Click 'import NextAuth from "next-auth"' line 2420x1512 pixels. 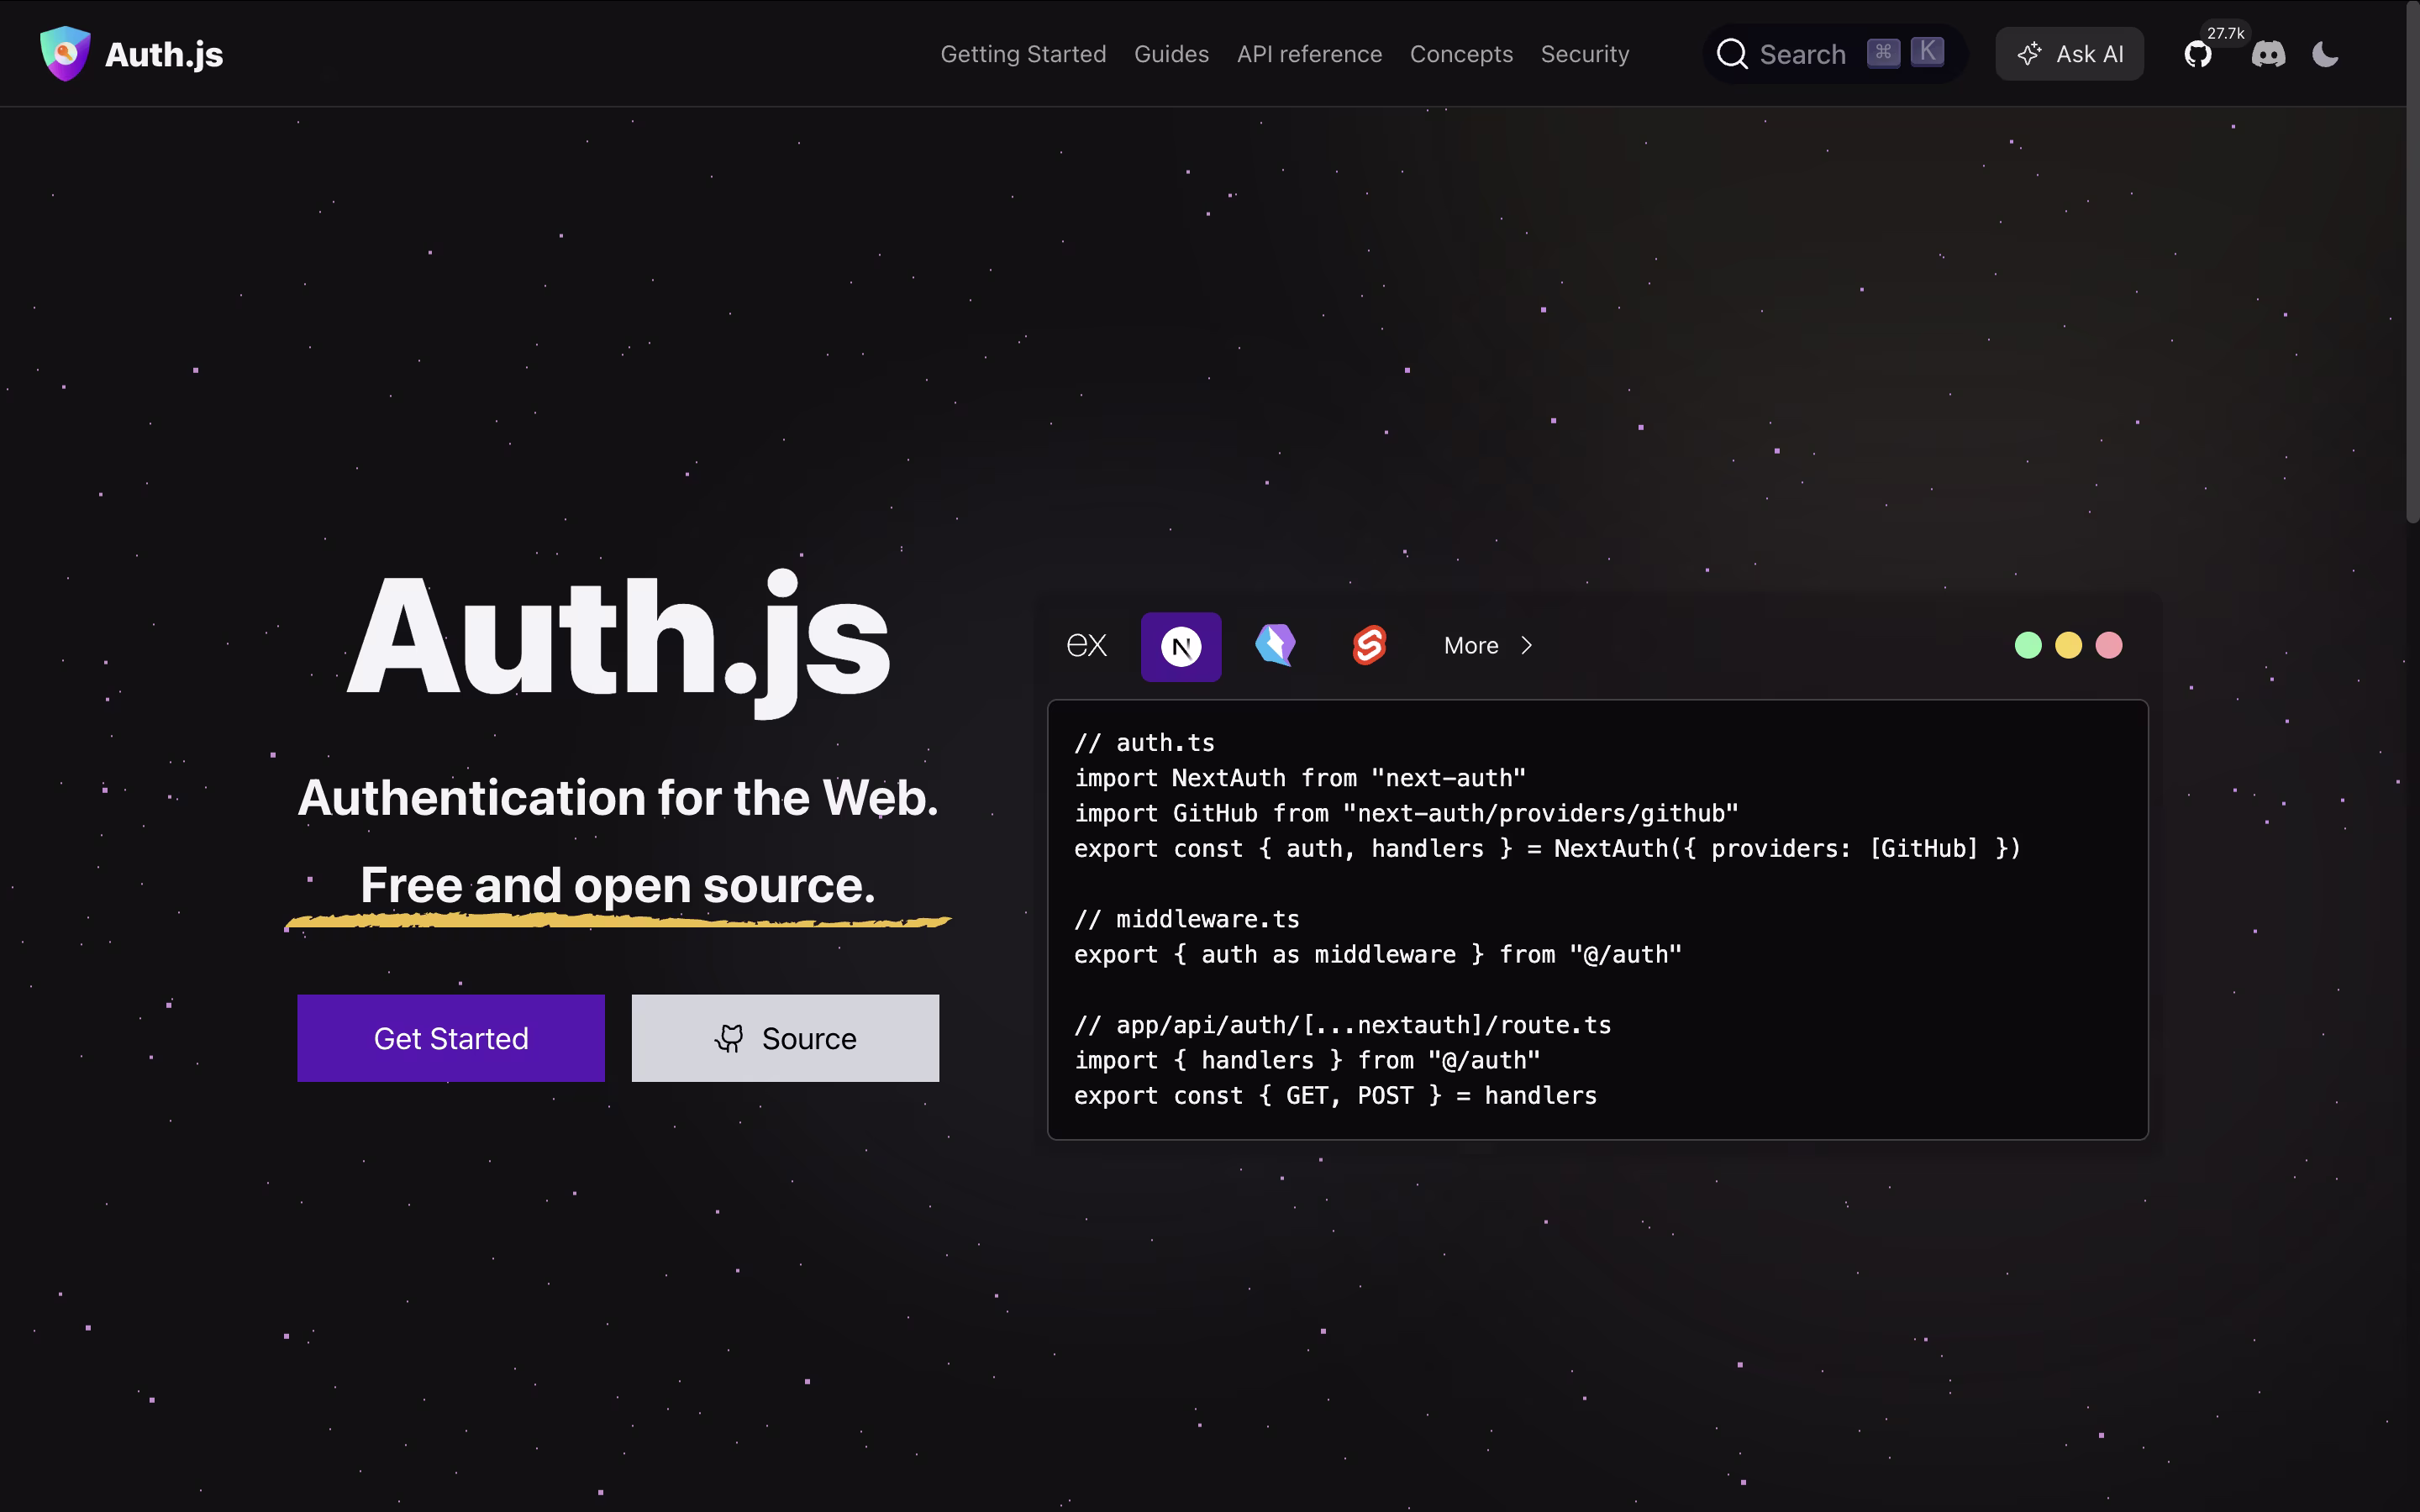(x=1300, y=778)
